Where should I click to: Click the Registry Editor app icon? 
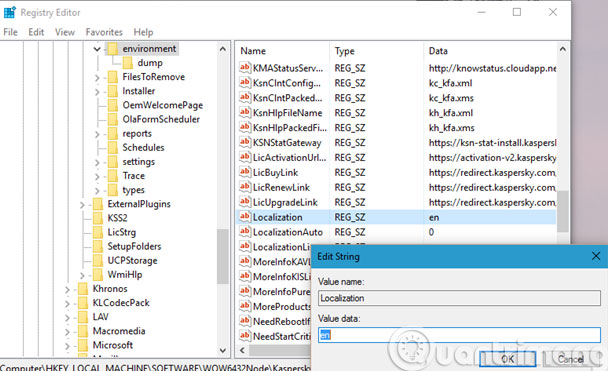(10, 12)
